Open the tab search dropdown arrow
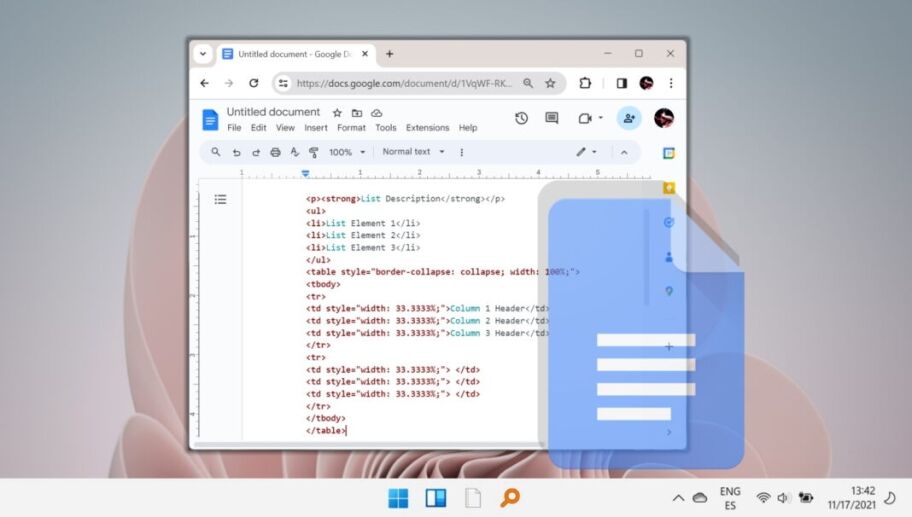The height and width of the screenshot is (517, 912). point(203,54)
